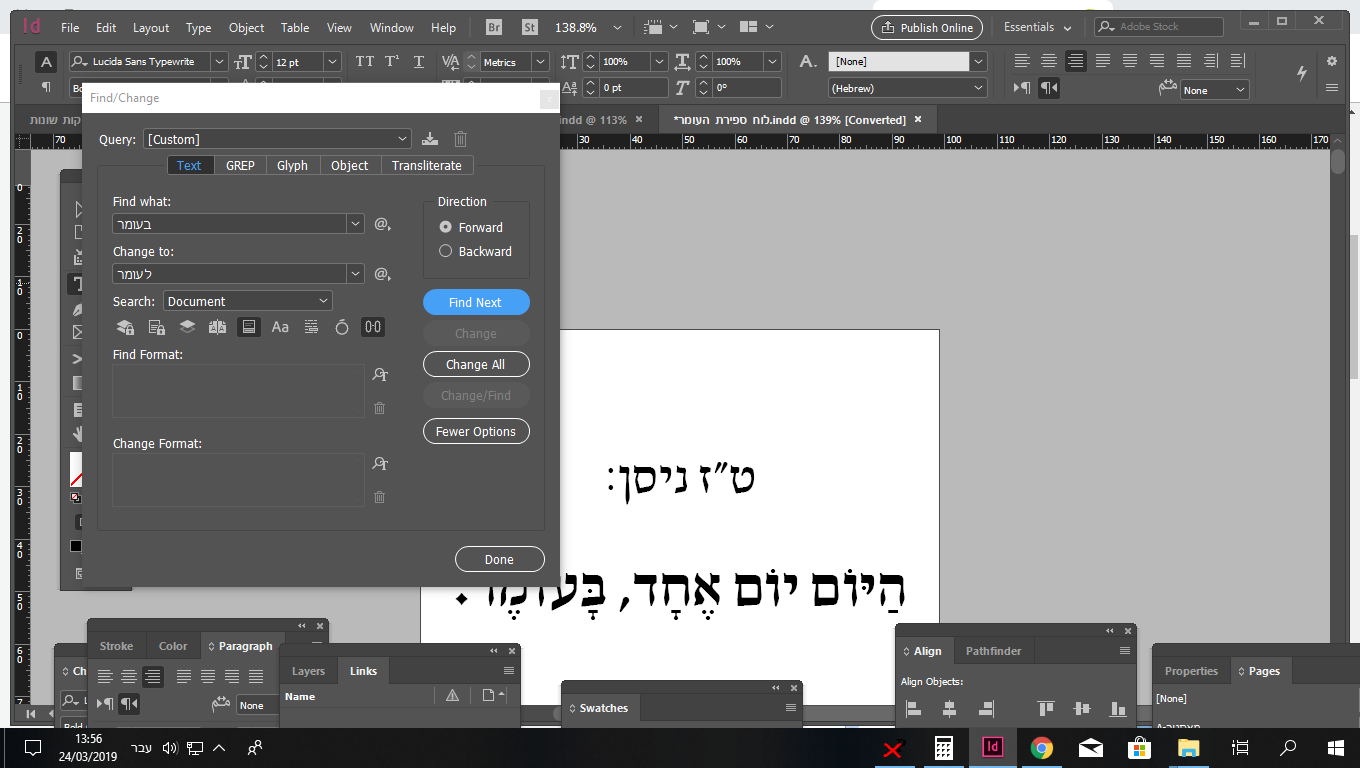Image resolution: width=1360 pixels, height=768 pixels.
Task: Enable Include Locked Stories in search
Action: (156, 326)
